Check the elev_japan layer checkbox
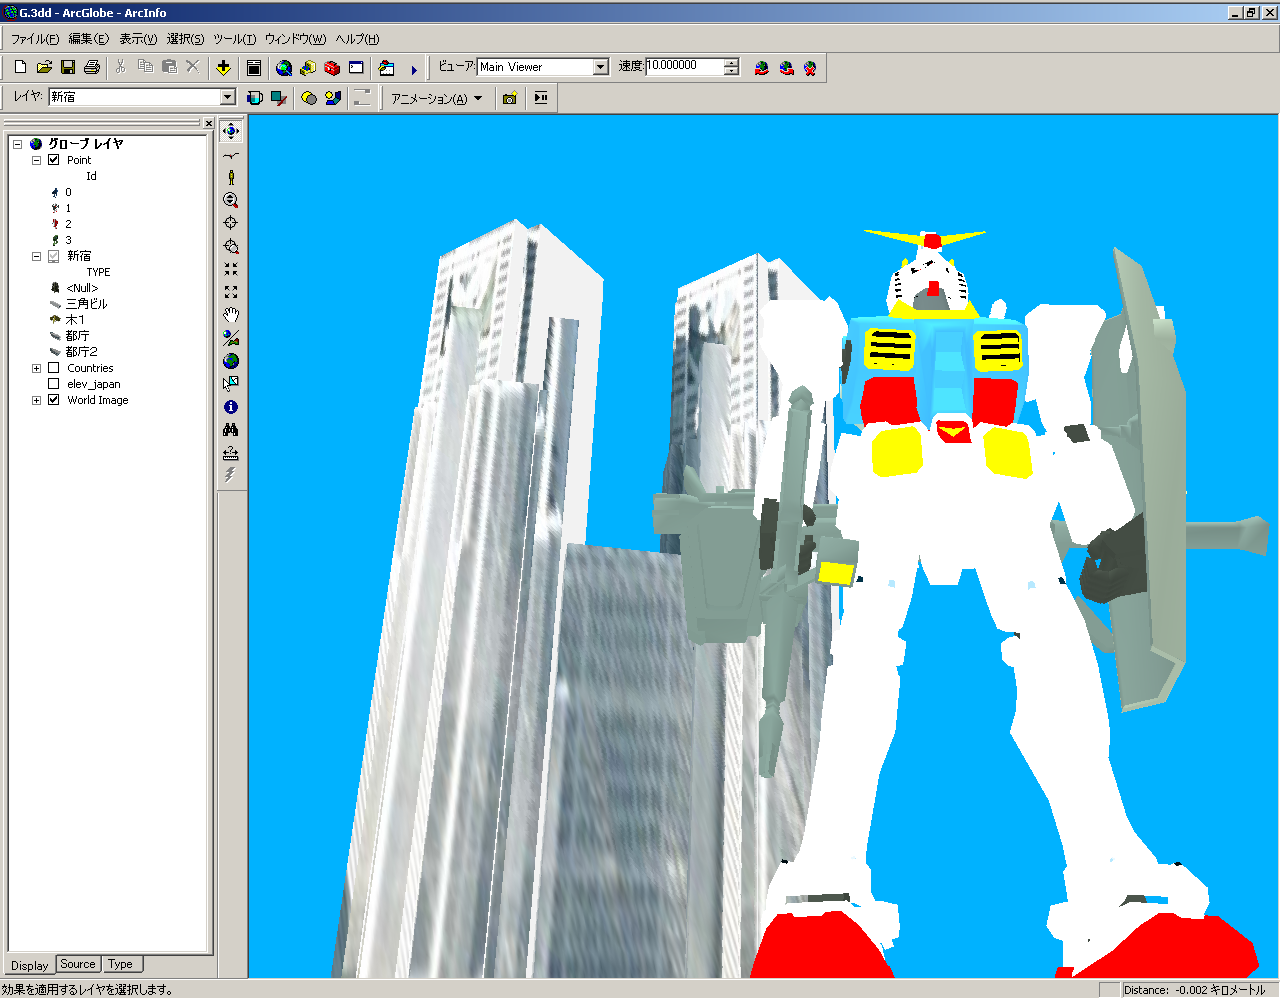This screenshot has height=998, width=1280. click(54, 384)
